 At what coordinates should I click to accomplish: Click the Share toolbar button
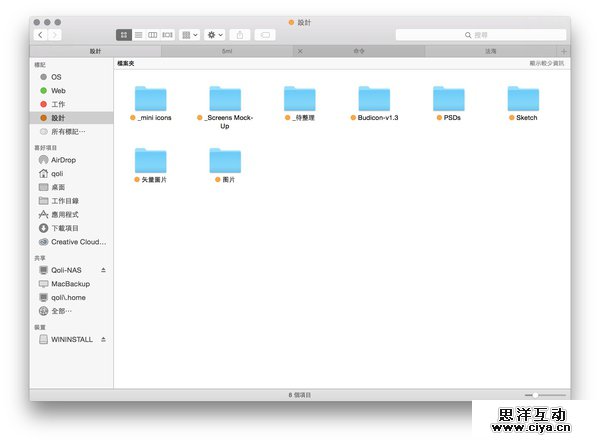tap(240, 35)
